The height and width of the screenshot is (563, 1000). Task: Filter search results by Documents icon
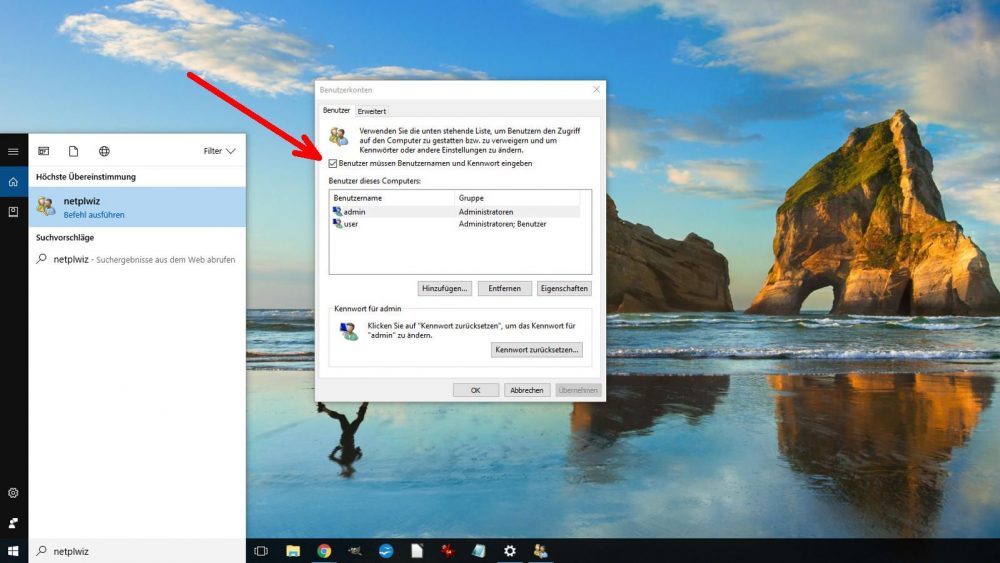(73, 151)
